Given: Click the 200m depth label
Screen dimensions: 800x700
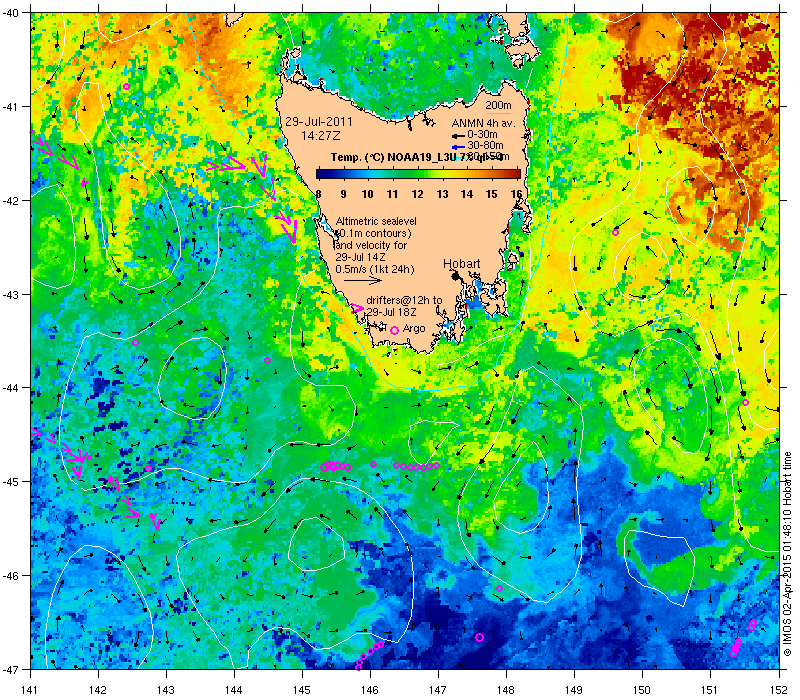Looking at the screenshot, I should click(x=498, y=106).
